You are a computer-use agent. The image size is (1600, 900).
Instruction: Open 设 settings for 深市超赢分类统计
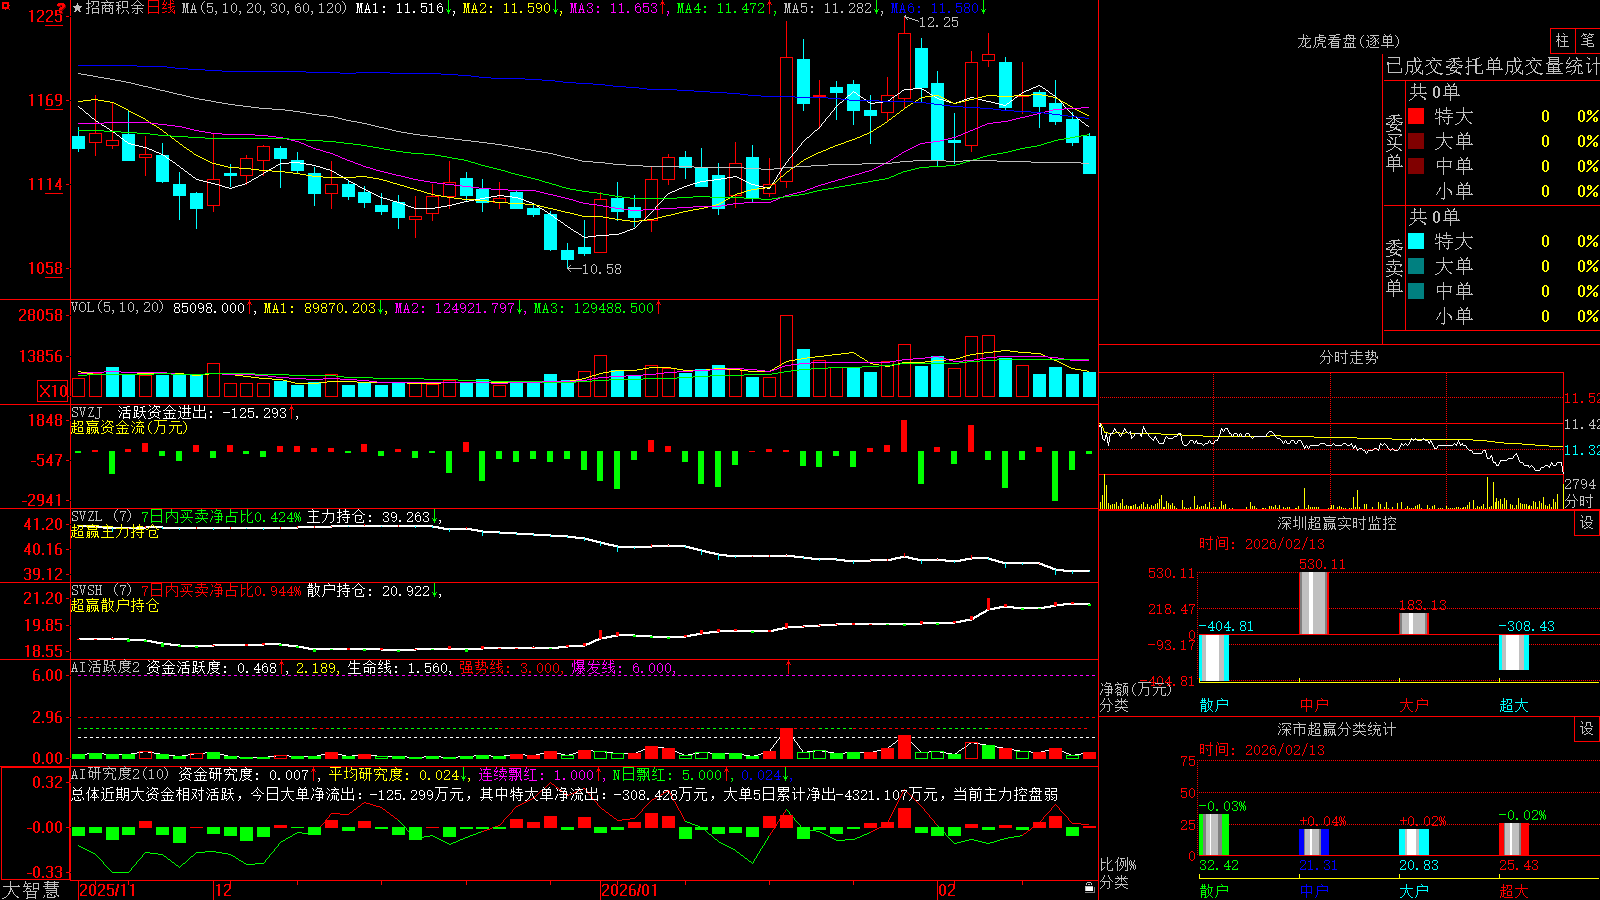click(x=1587, y=729)
